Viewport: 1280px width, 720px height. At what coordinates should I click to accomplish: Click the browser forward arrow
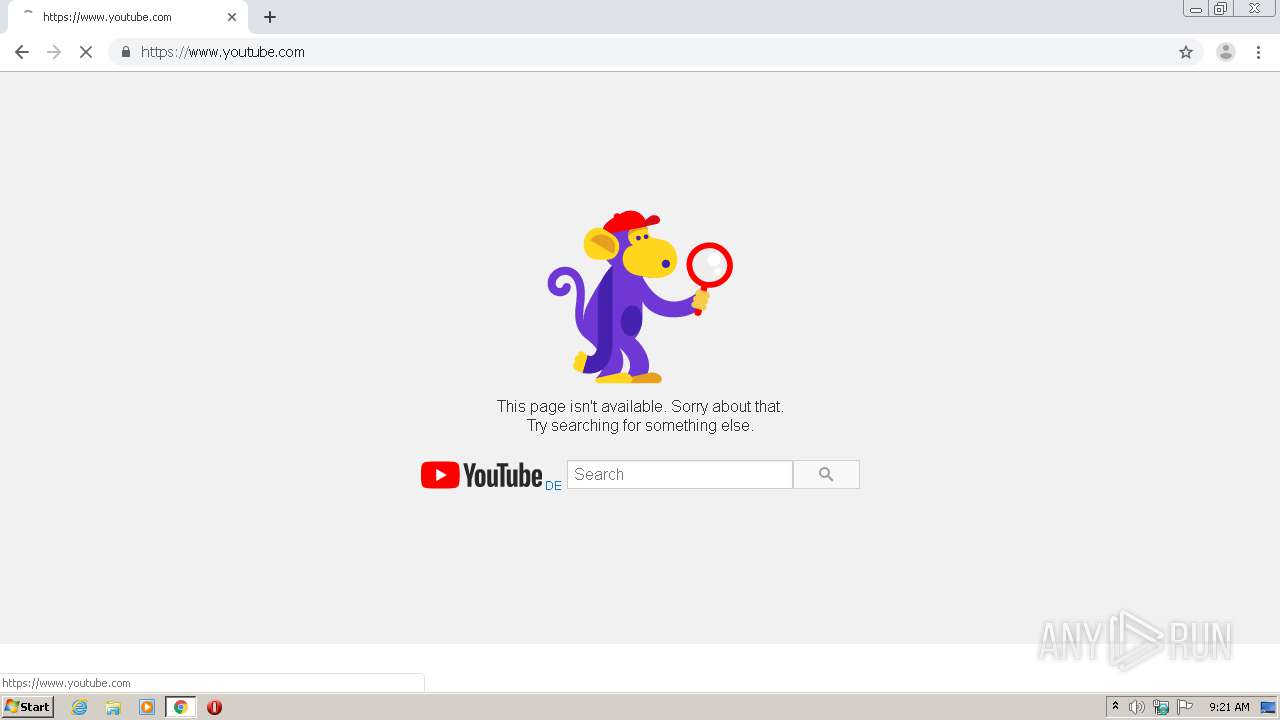click(54, 52)
